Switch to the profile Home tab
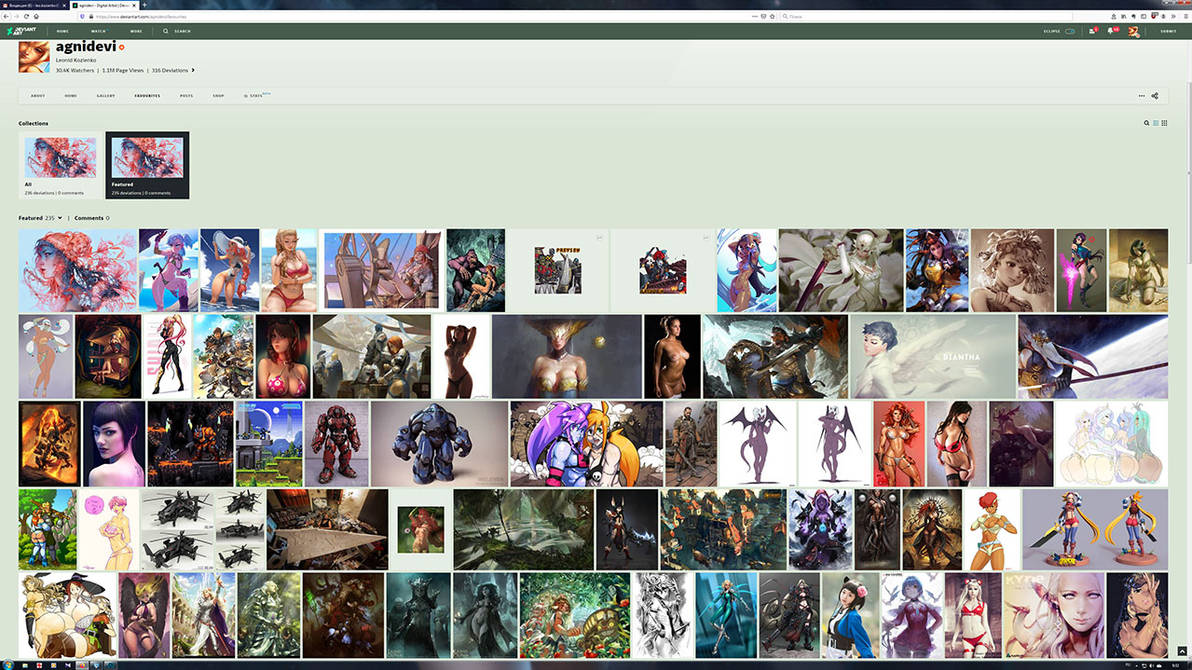Image resolution: width=1192 pixels, height=670 pixels. [71, 96]
